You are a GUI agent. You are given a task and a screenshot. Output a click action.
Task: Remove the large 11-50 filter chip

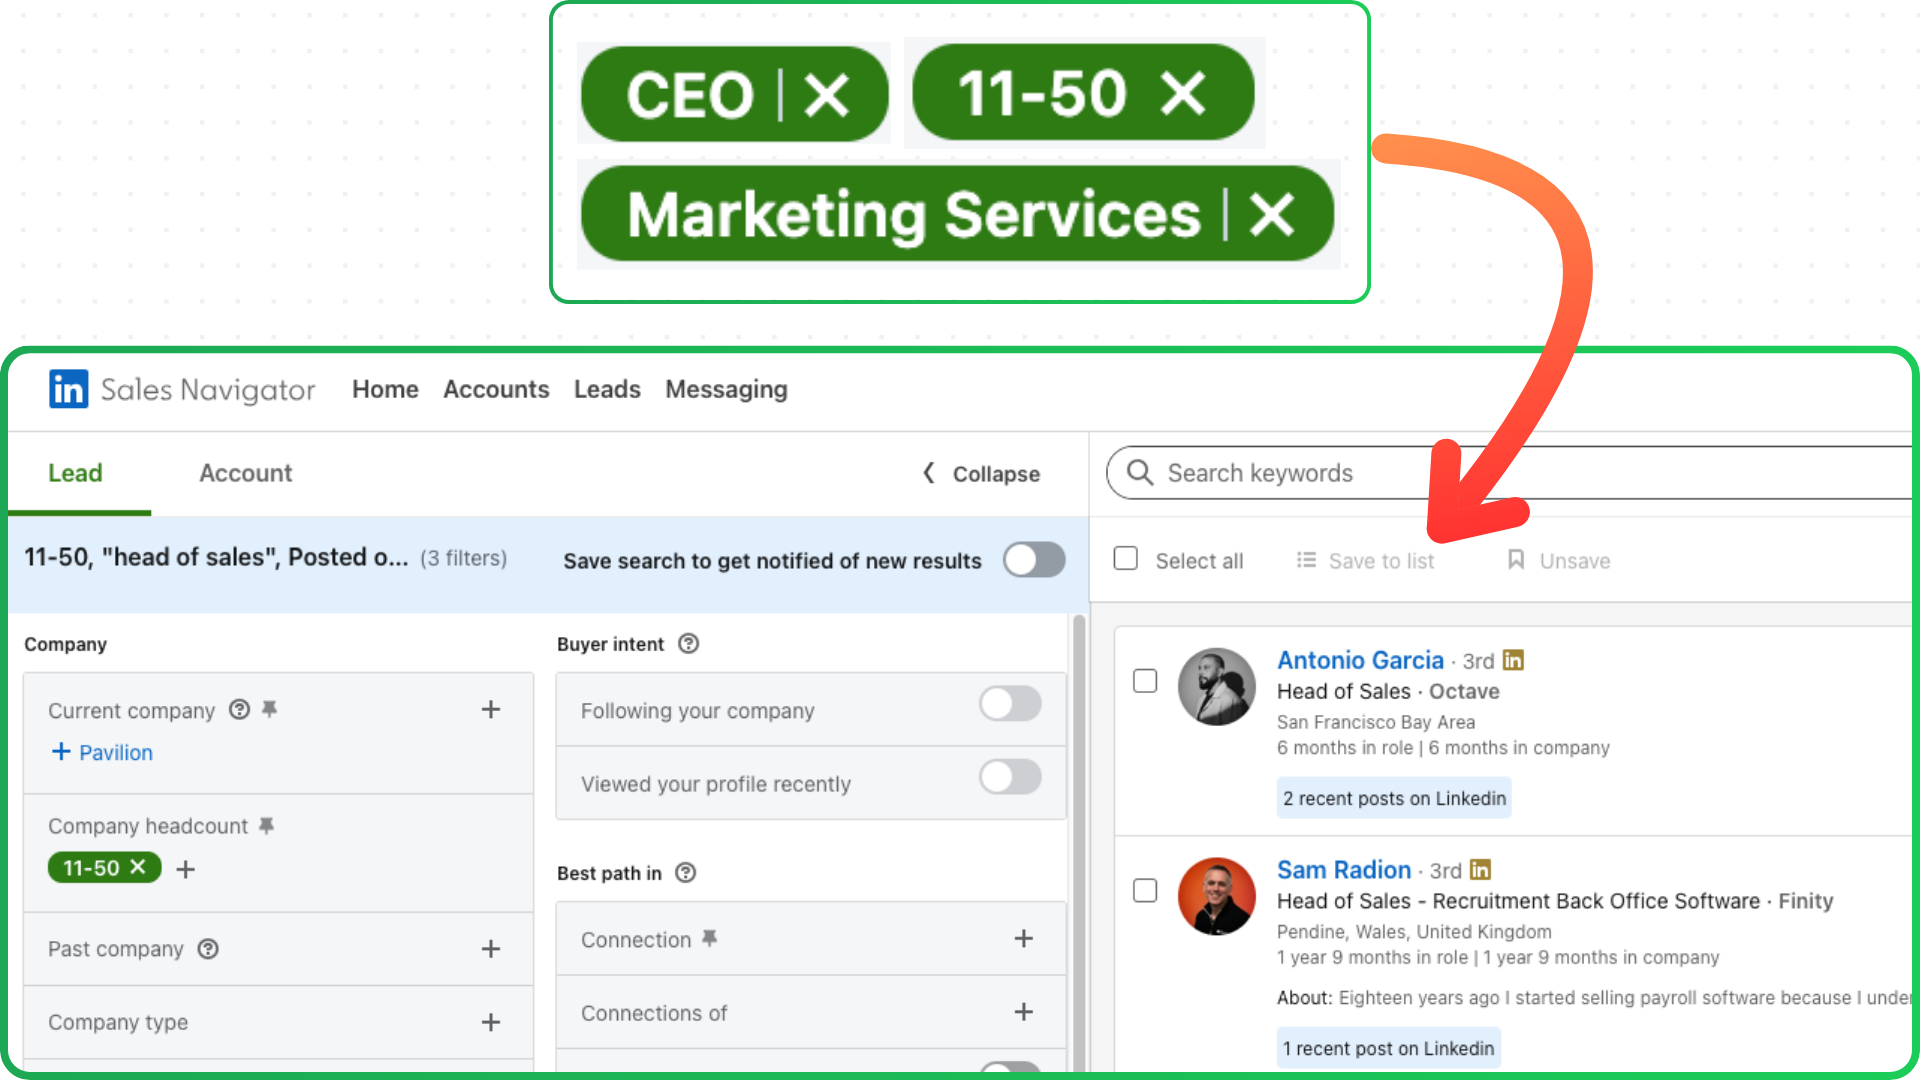coord(1183,94)
